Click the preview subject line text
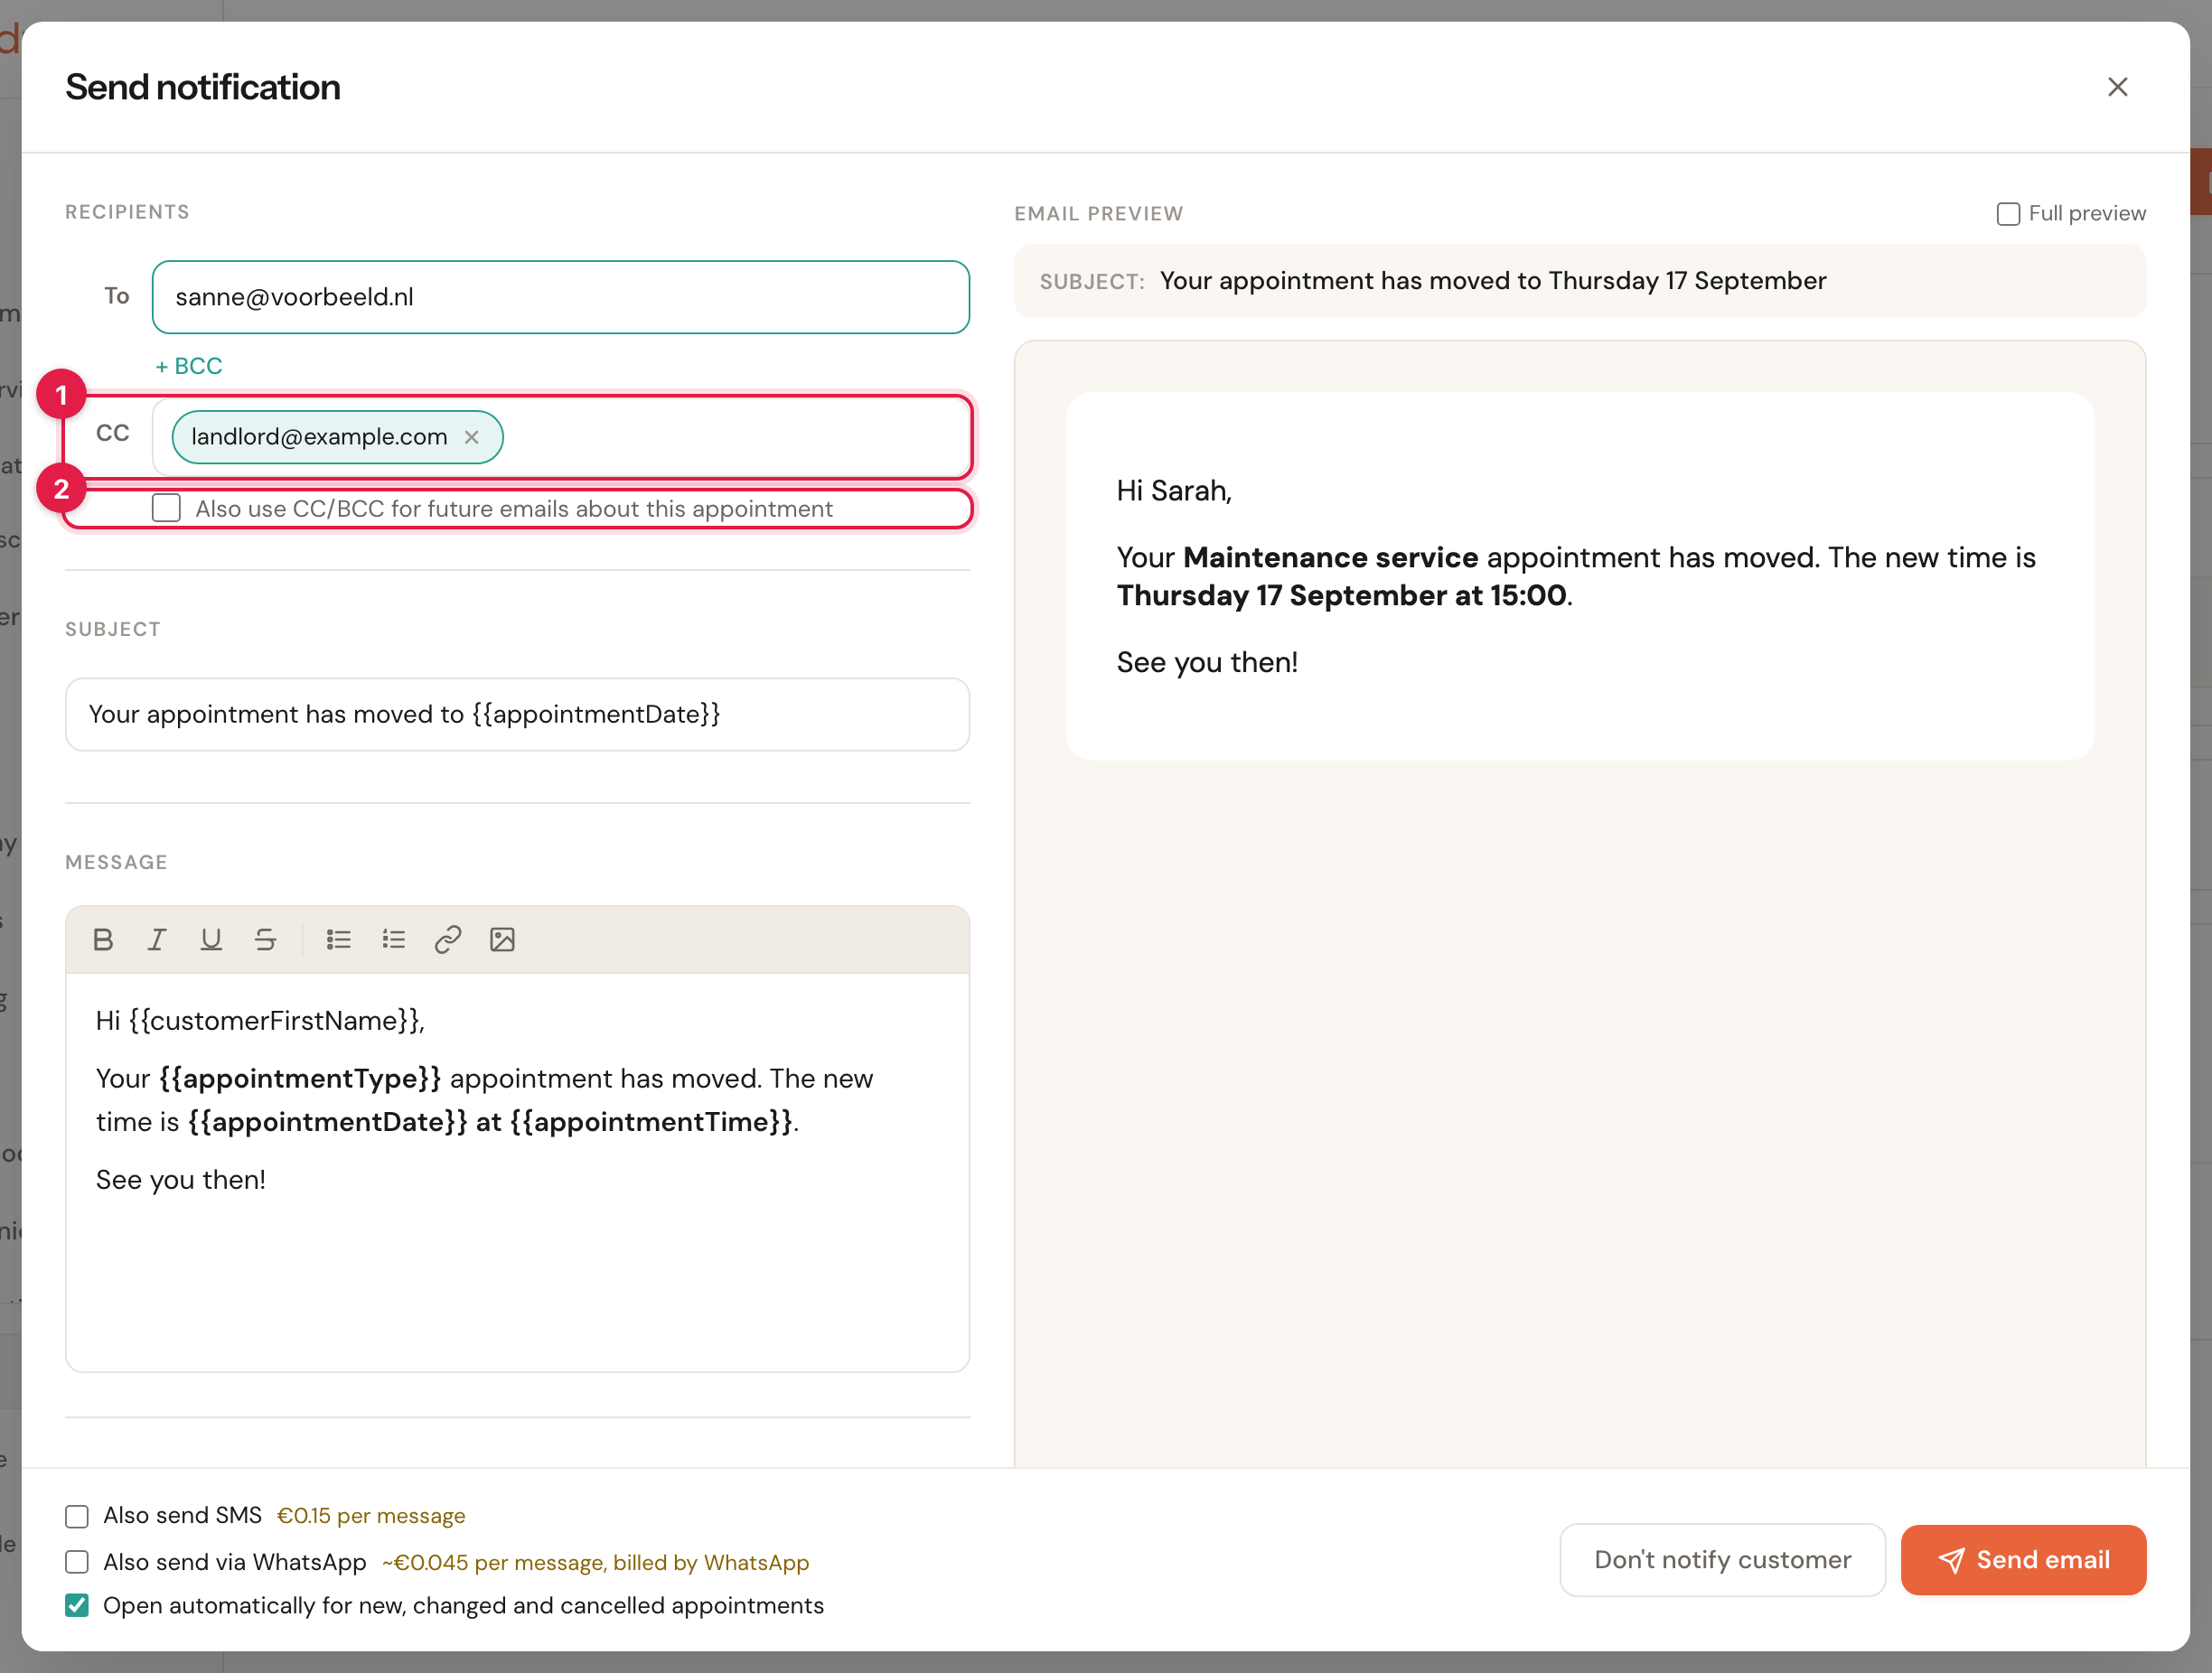Viewport: 2212px width, 1673px height. [1493, 281]
